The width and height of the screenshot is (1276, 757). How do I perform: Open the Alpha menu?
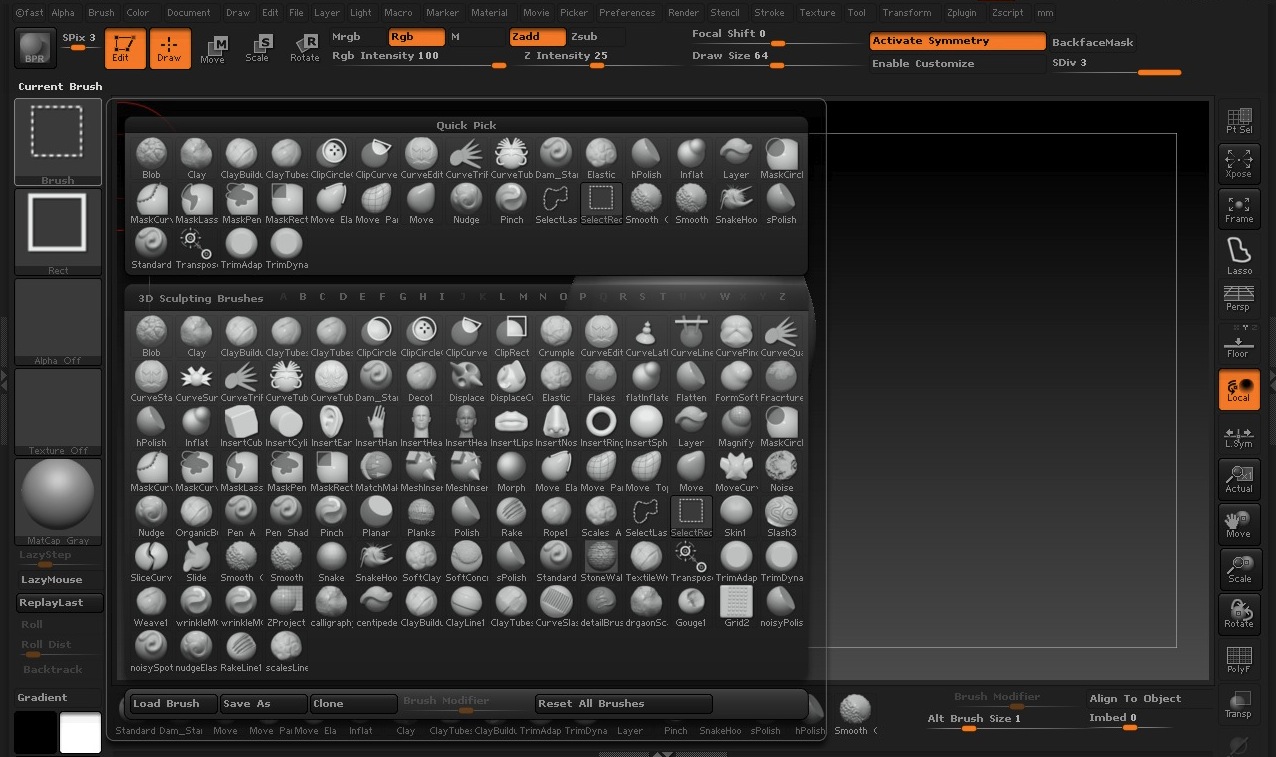click(x=63, y=13)
